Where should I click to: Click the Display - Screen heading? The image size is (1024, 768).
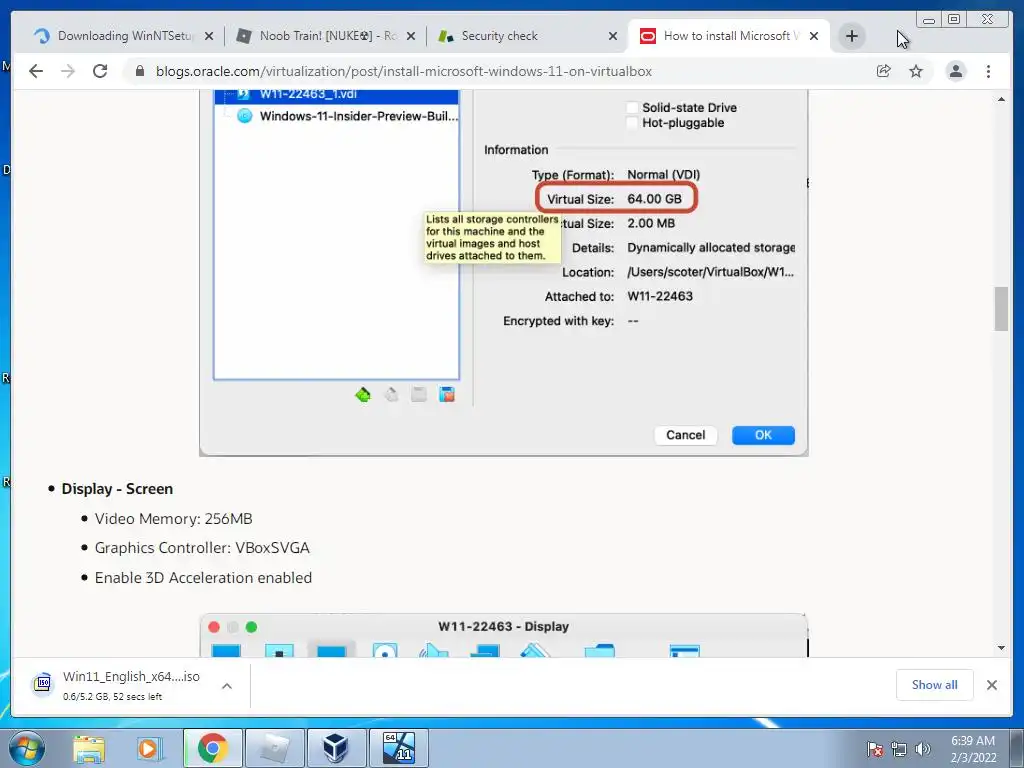pyautogui.click(x=117, y=489)
